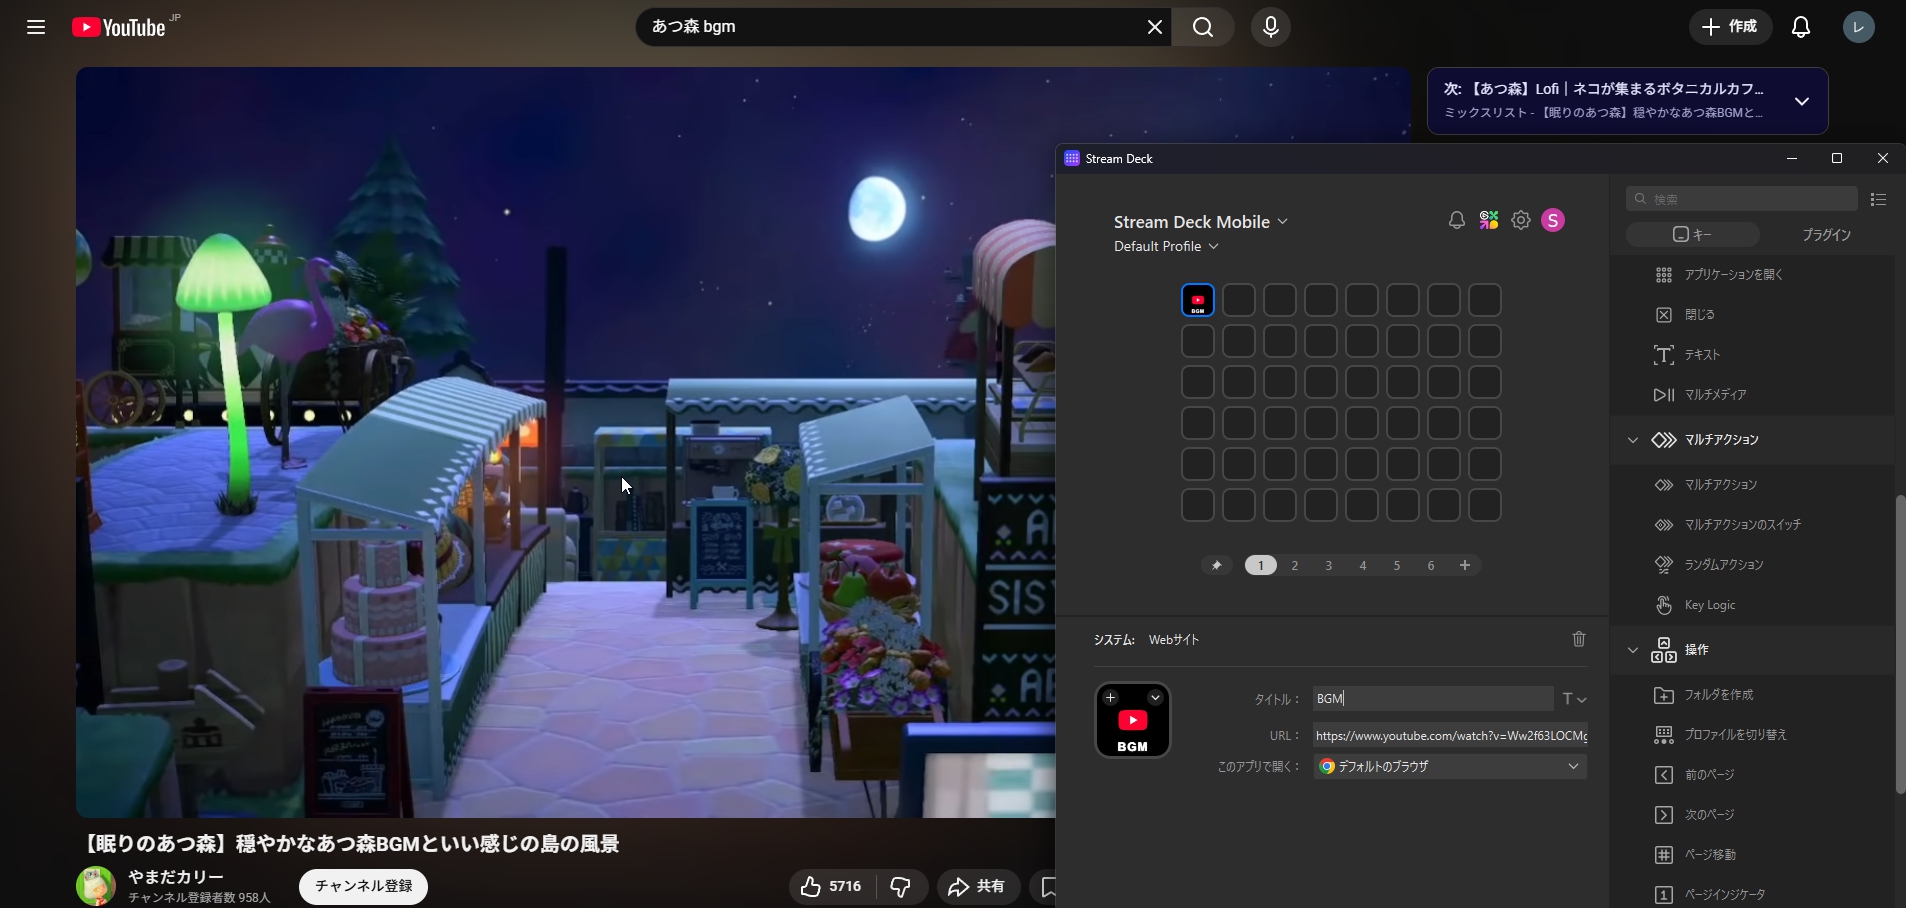Click the YouTube voice search microphone
The width and height of the screenshot is (1906, 908).
(1270, 27)
